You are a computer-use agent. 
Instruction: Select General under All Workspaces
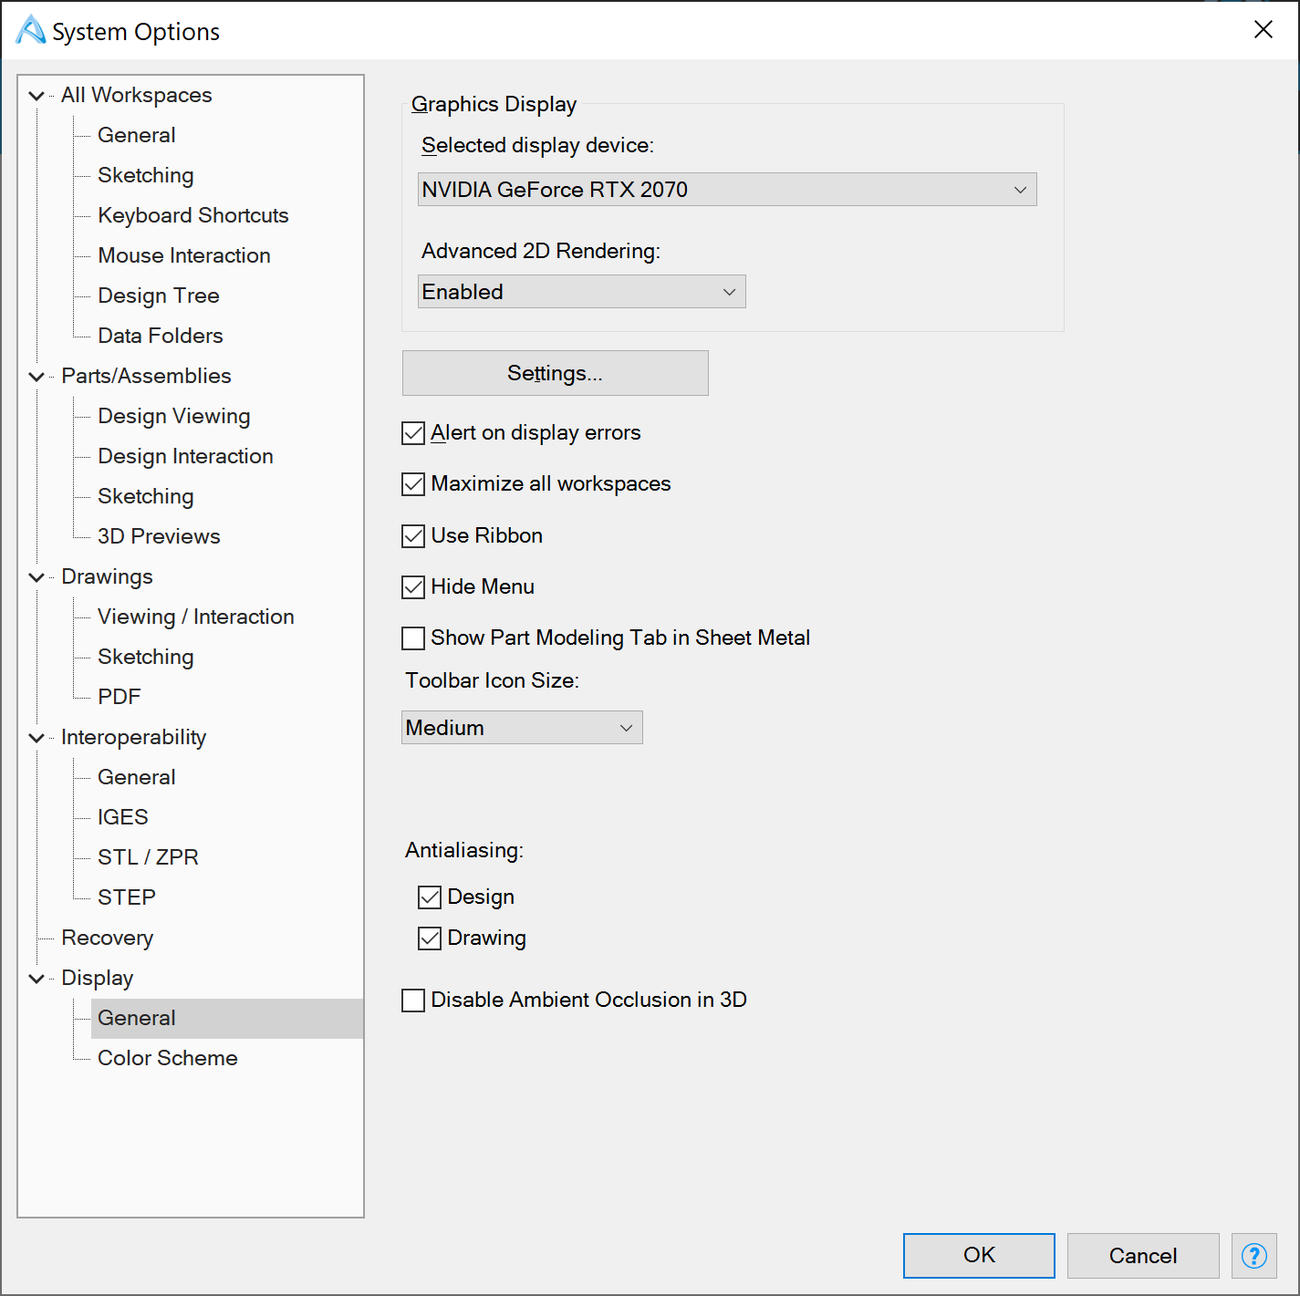137,135
